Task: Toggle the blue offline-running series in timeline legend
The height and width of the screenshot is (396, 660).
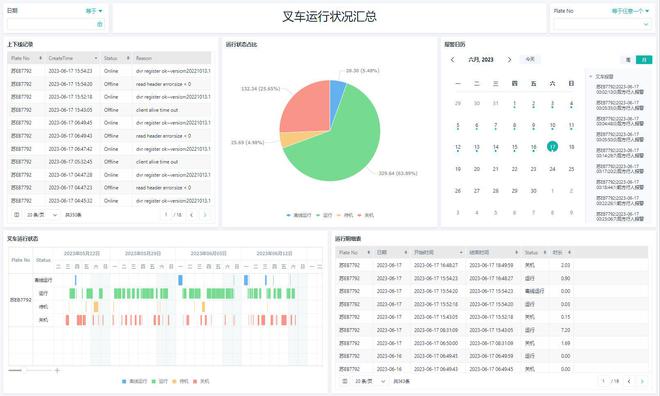Action: [x=134, y=381]
